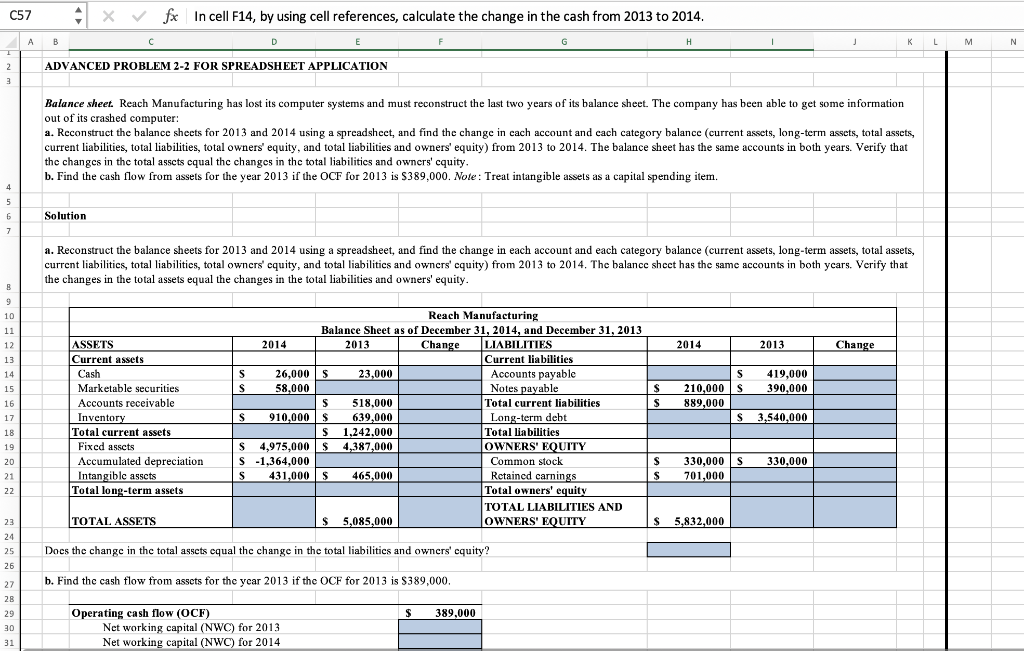1024x651 pixels.
Task: Select row 14 header
Action: (x=8, y=374)
